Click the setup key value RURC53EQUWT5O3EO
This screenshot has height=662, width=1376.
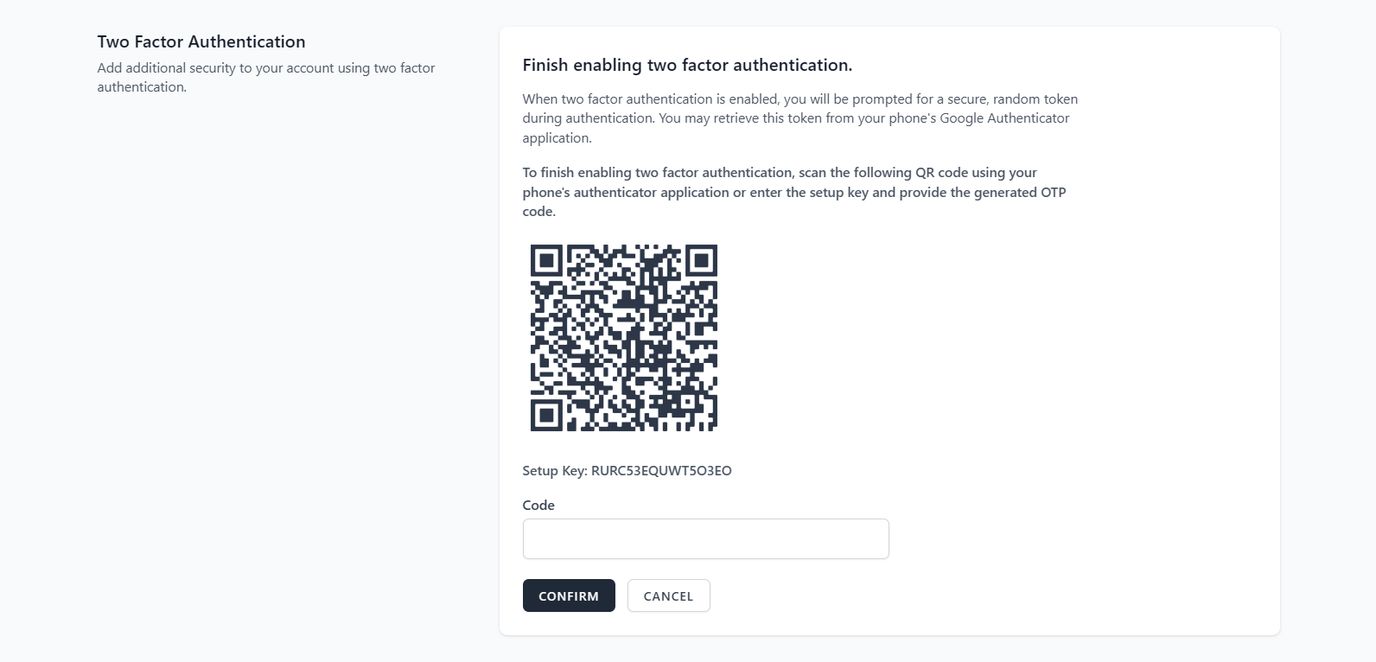pyautogui.click(x=661, y=471)
